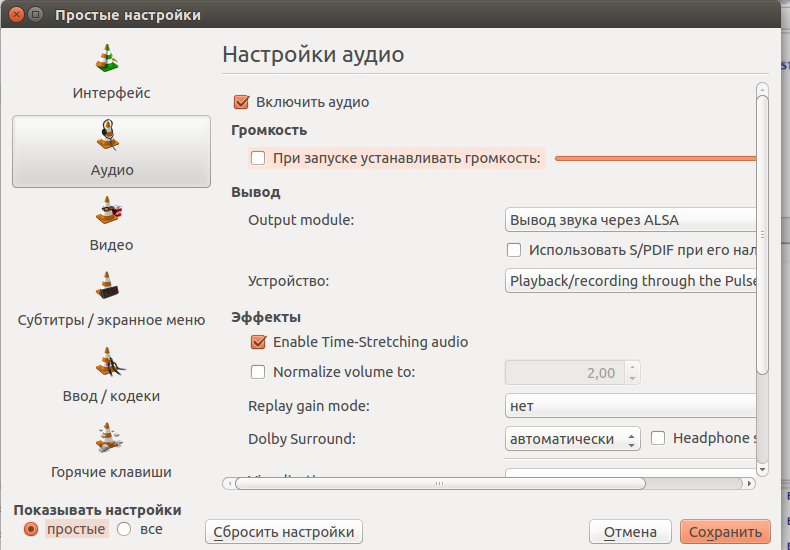Enable При запуске устанавливать громкость checkbox
This screenshot has height=550, width=790.
(x=258, y=158)
